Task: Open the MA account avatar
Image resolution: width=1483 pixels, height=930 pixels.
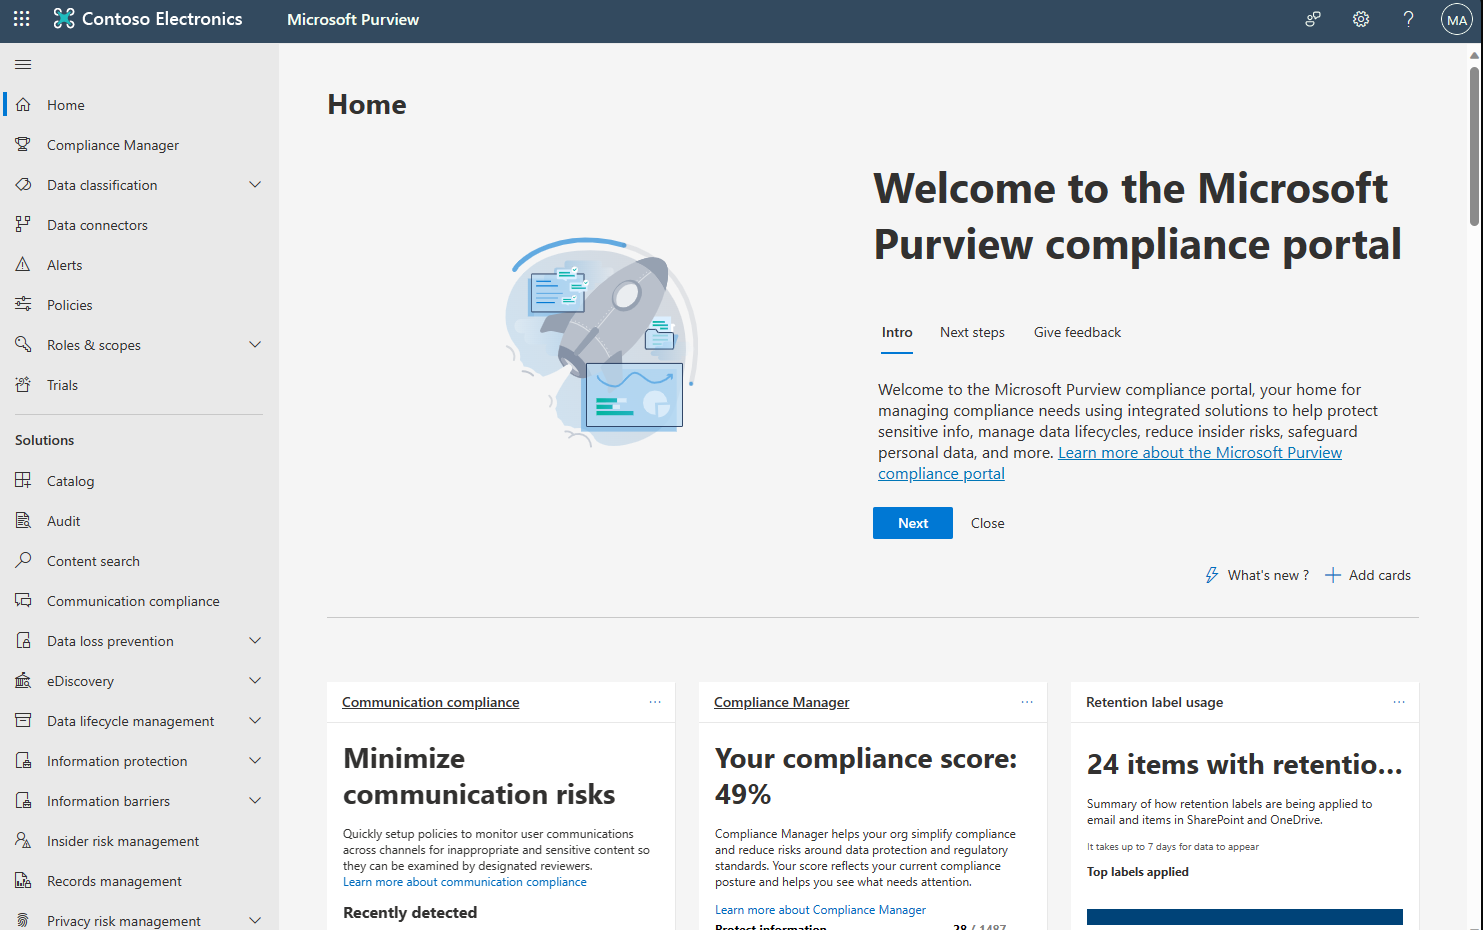Action: (x=1456, y=20)
